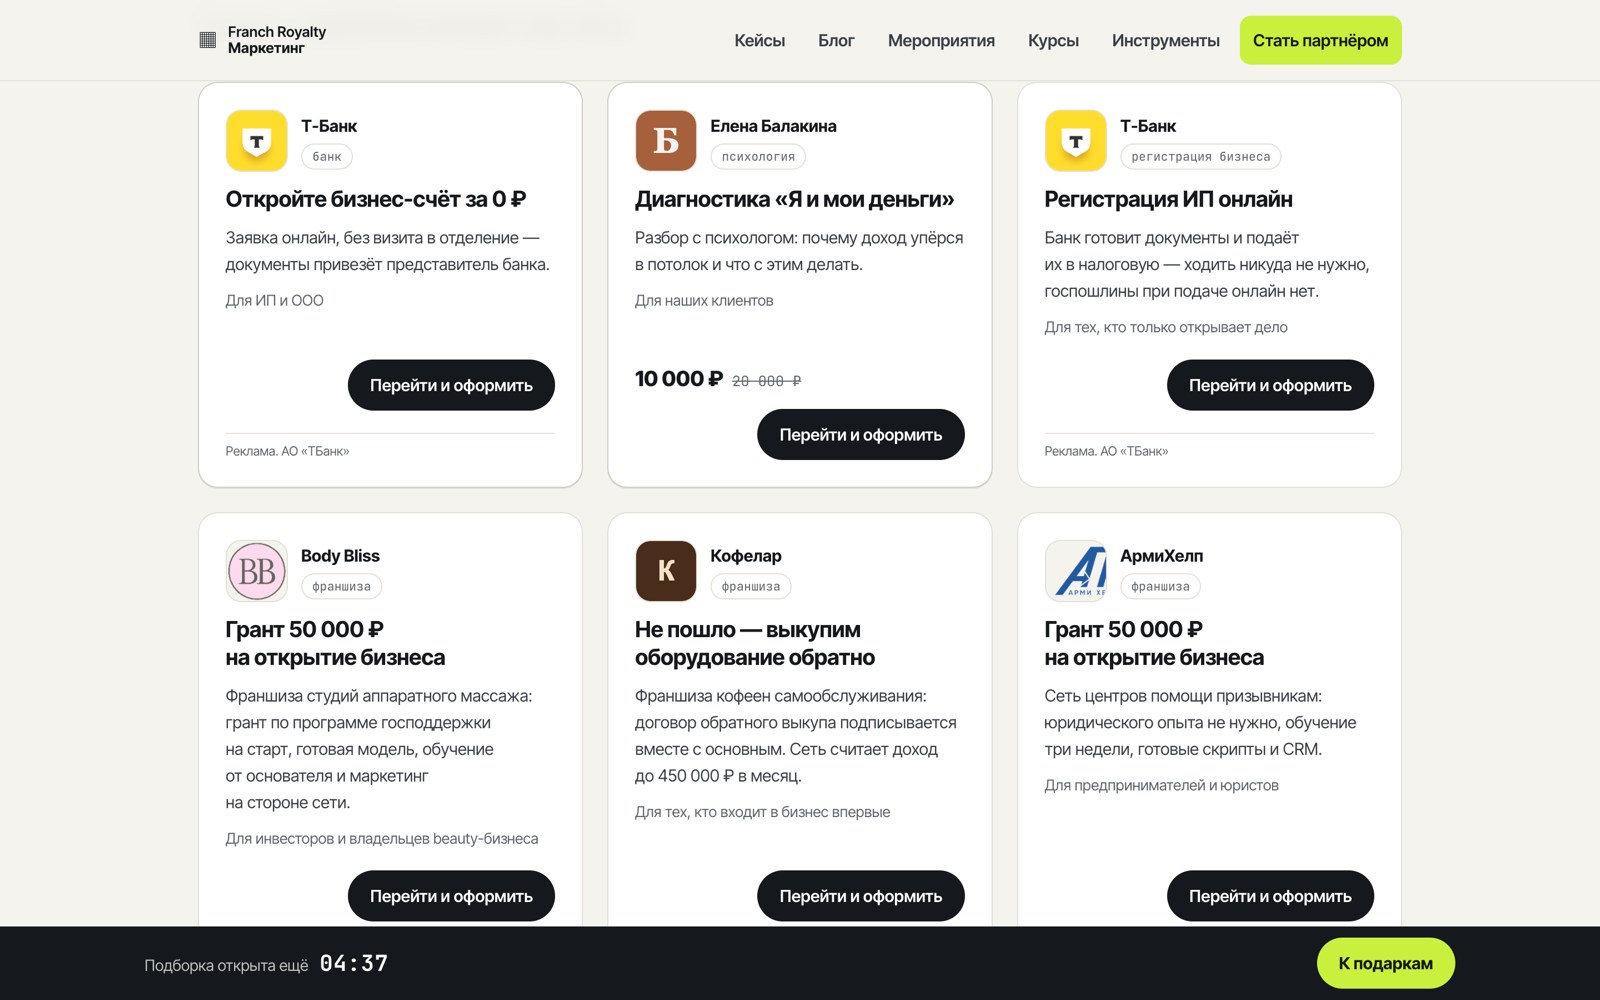
Task: Click the crossed-out 20 000 ₽ price
Action: (767, 381)
